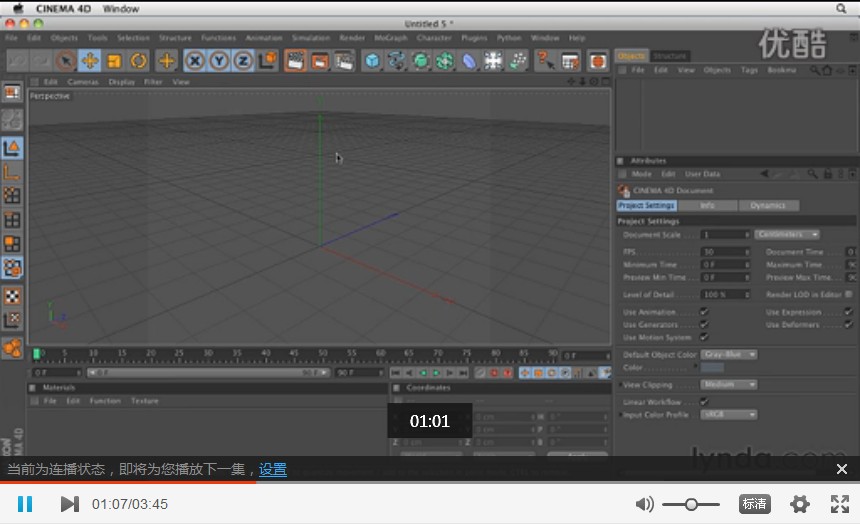Toggle Use Deformers checkbox

coord(848,324)
